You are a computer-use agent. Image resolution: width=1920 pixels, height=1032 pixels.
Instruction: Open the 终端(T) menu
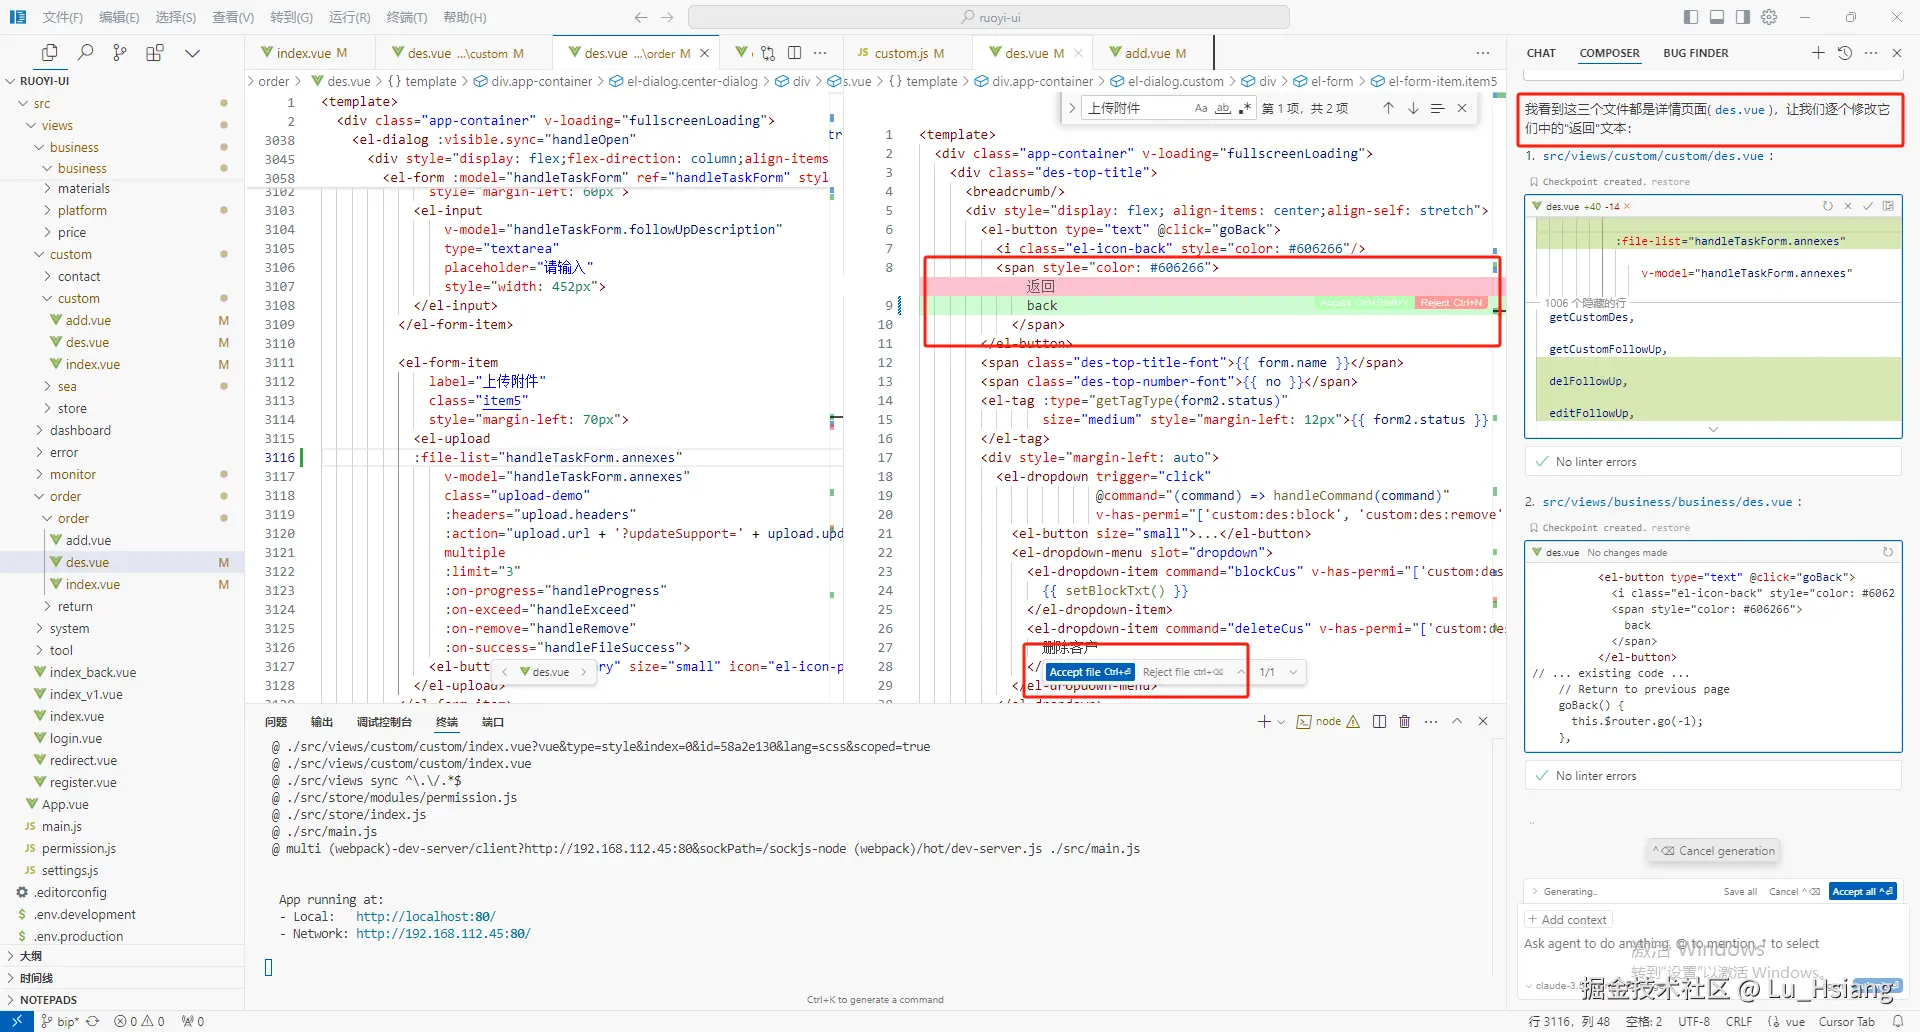(x=406, y=17)
